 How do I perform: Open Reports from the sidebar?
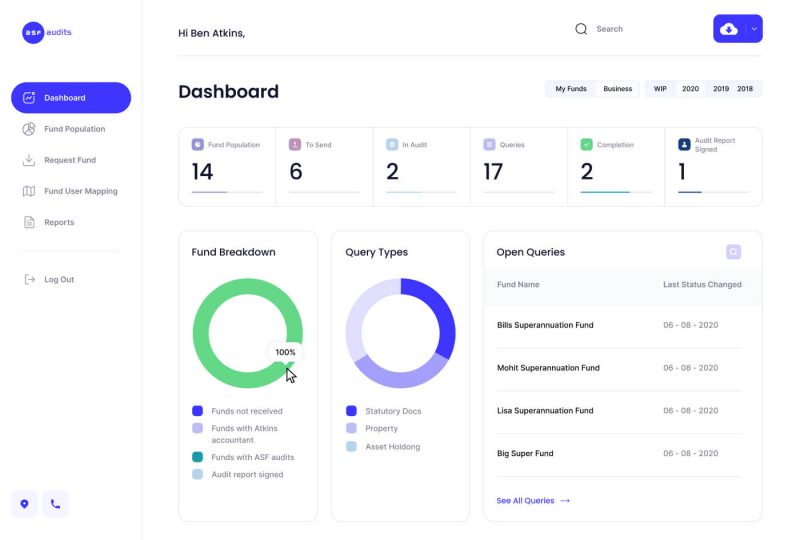coord(59,222)
